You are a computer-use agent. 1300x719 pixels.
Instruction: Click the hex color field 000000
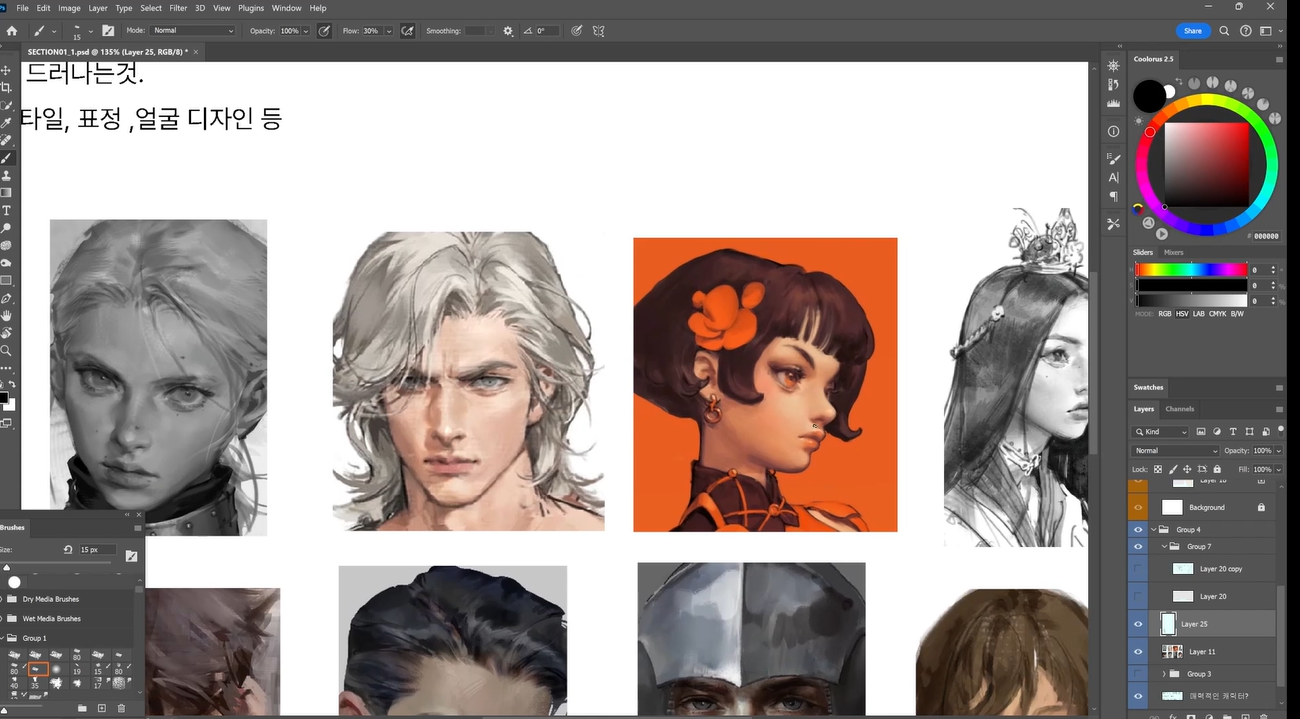pos(1266,236)
